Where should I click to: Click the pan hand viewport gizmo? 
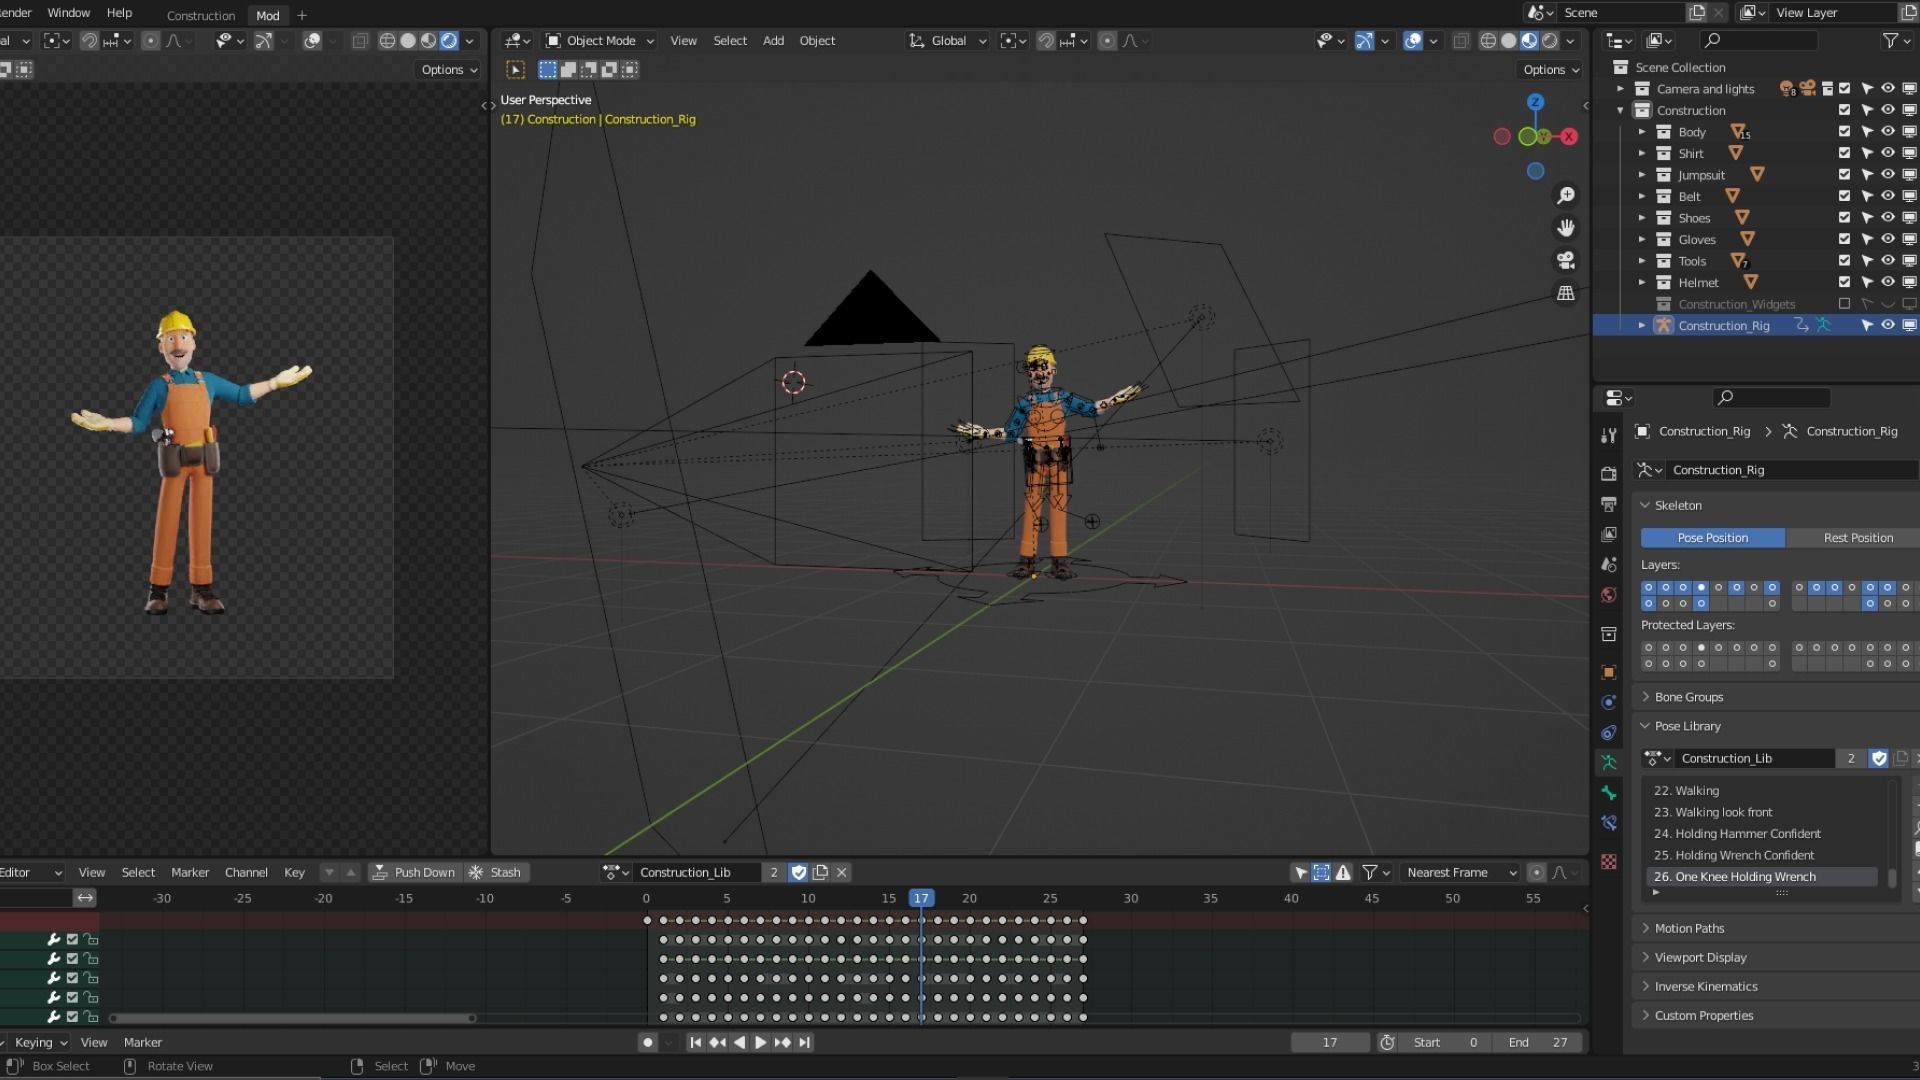[1566, 228]
